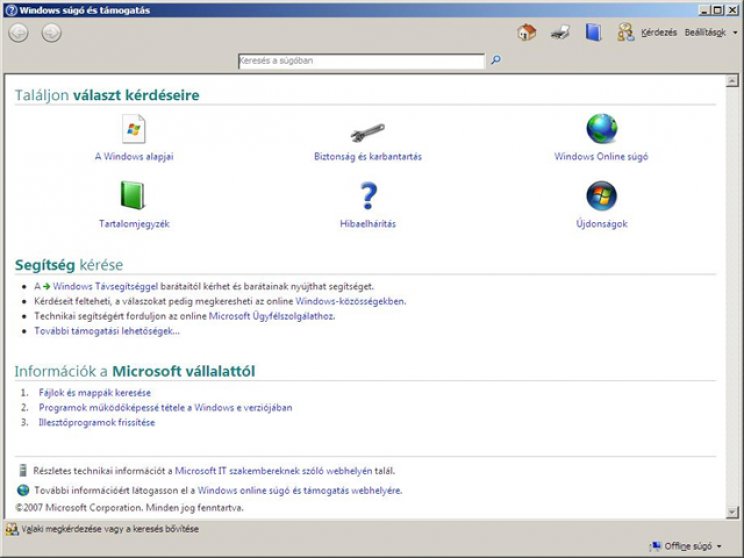The image size is (744, 558).
Task: Click the Segítség kérése heading
Action: pyautogui.click(x=69, y=265)
